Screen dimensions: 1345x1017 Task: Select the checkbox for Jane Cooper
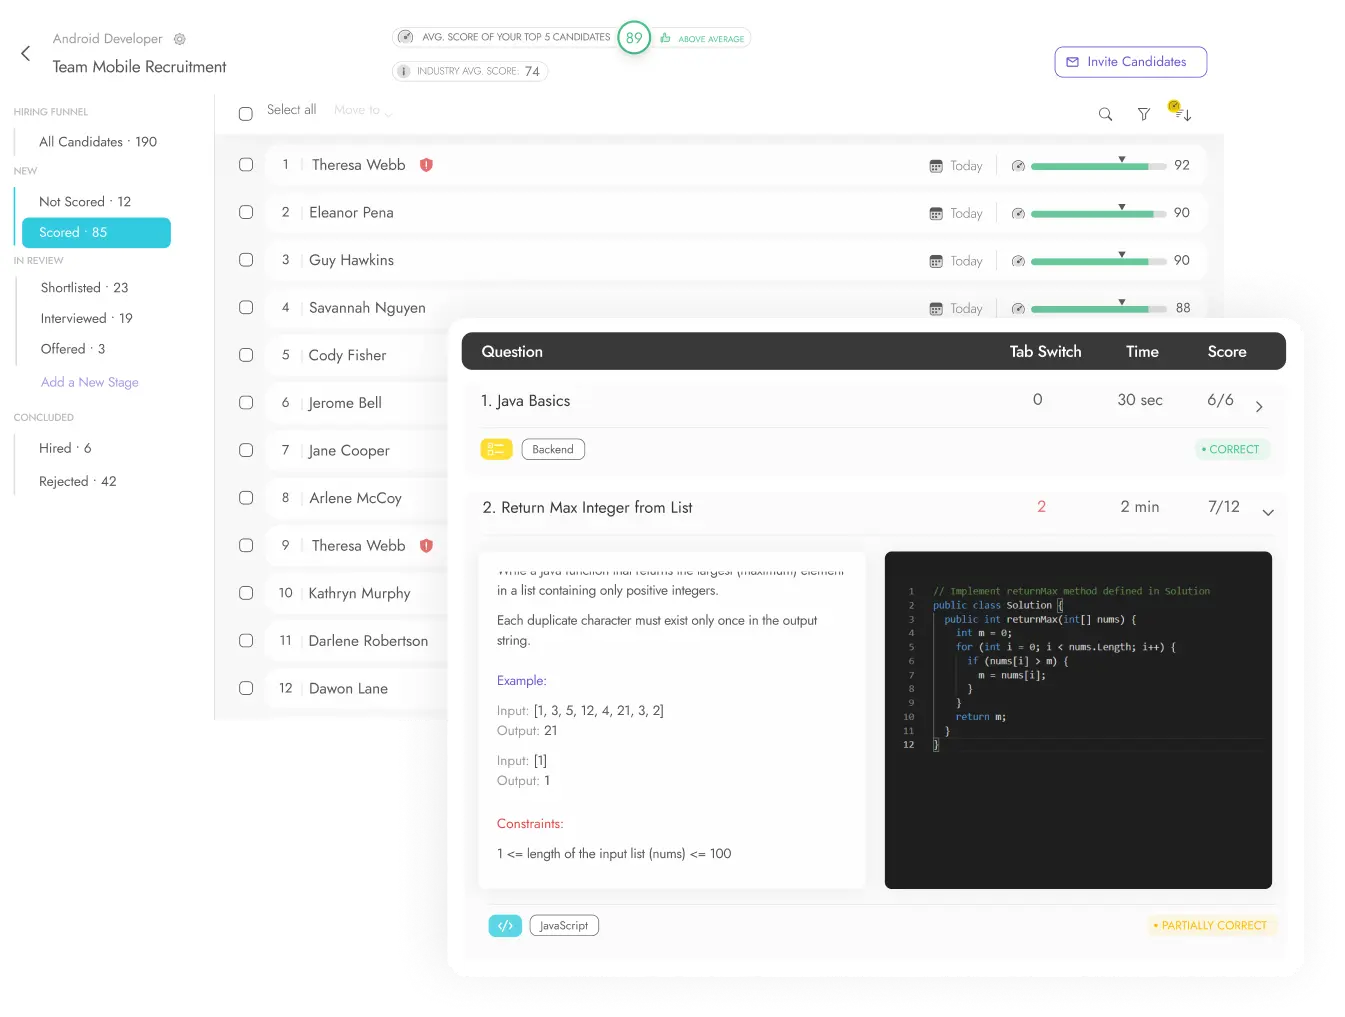coord(246,451)
